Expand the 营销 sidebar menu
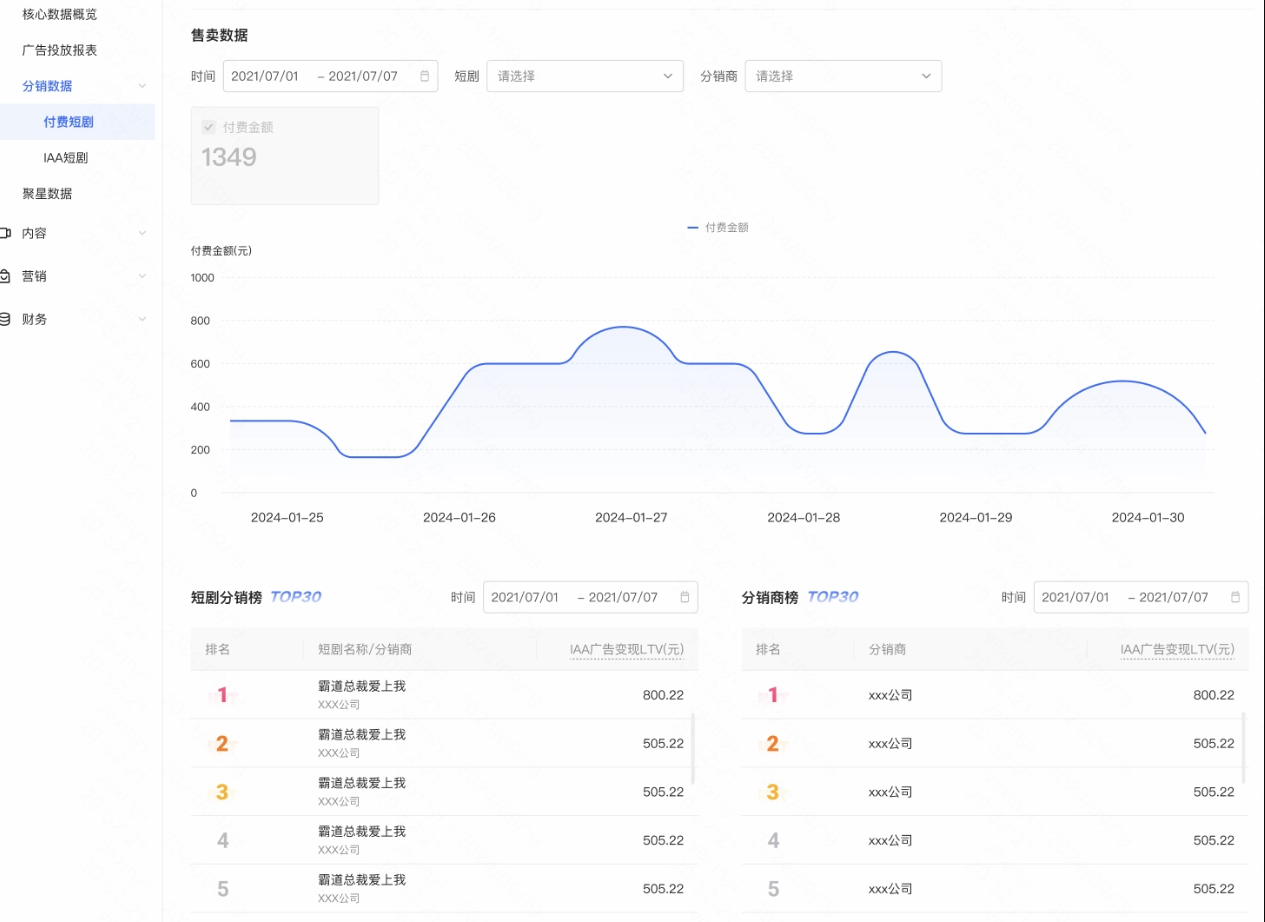 (142, 276)
